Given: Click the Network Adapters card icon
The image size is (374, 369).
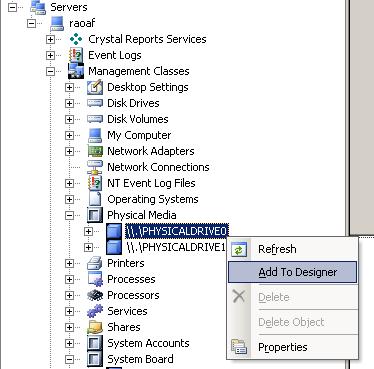Looking at the screenshot, I should tap(95, 151).
